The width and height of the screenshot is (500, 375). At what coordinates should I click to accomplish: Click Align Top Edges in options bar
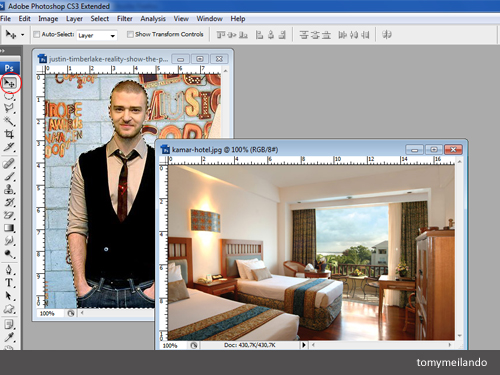coord(221,34)
